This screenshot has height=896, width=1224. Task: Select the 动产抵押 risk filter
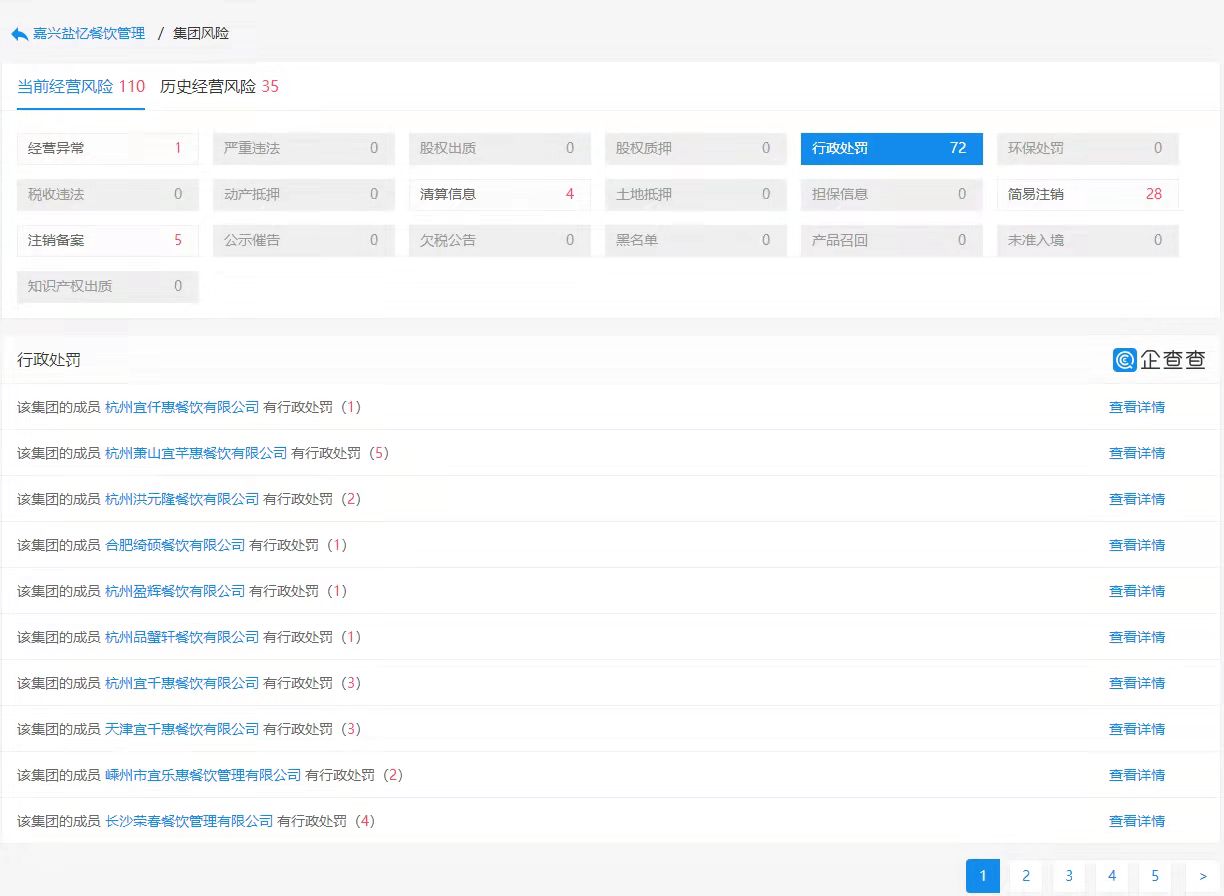(x=304, y=195)
